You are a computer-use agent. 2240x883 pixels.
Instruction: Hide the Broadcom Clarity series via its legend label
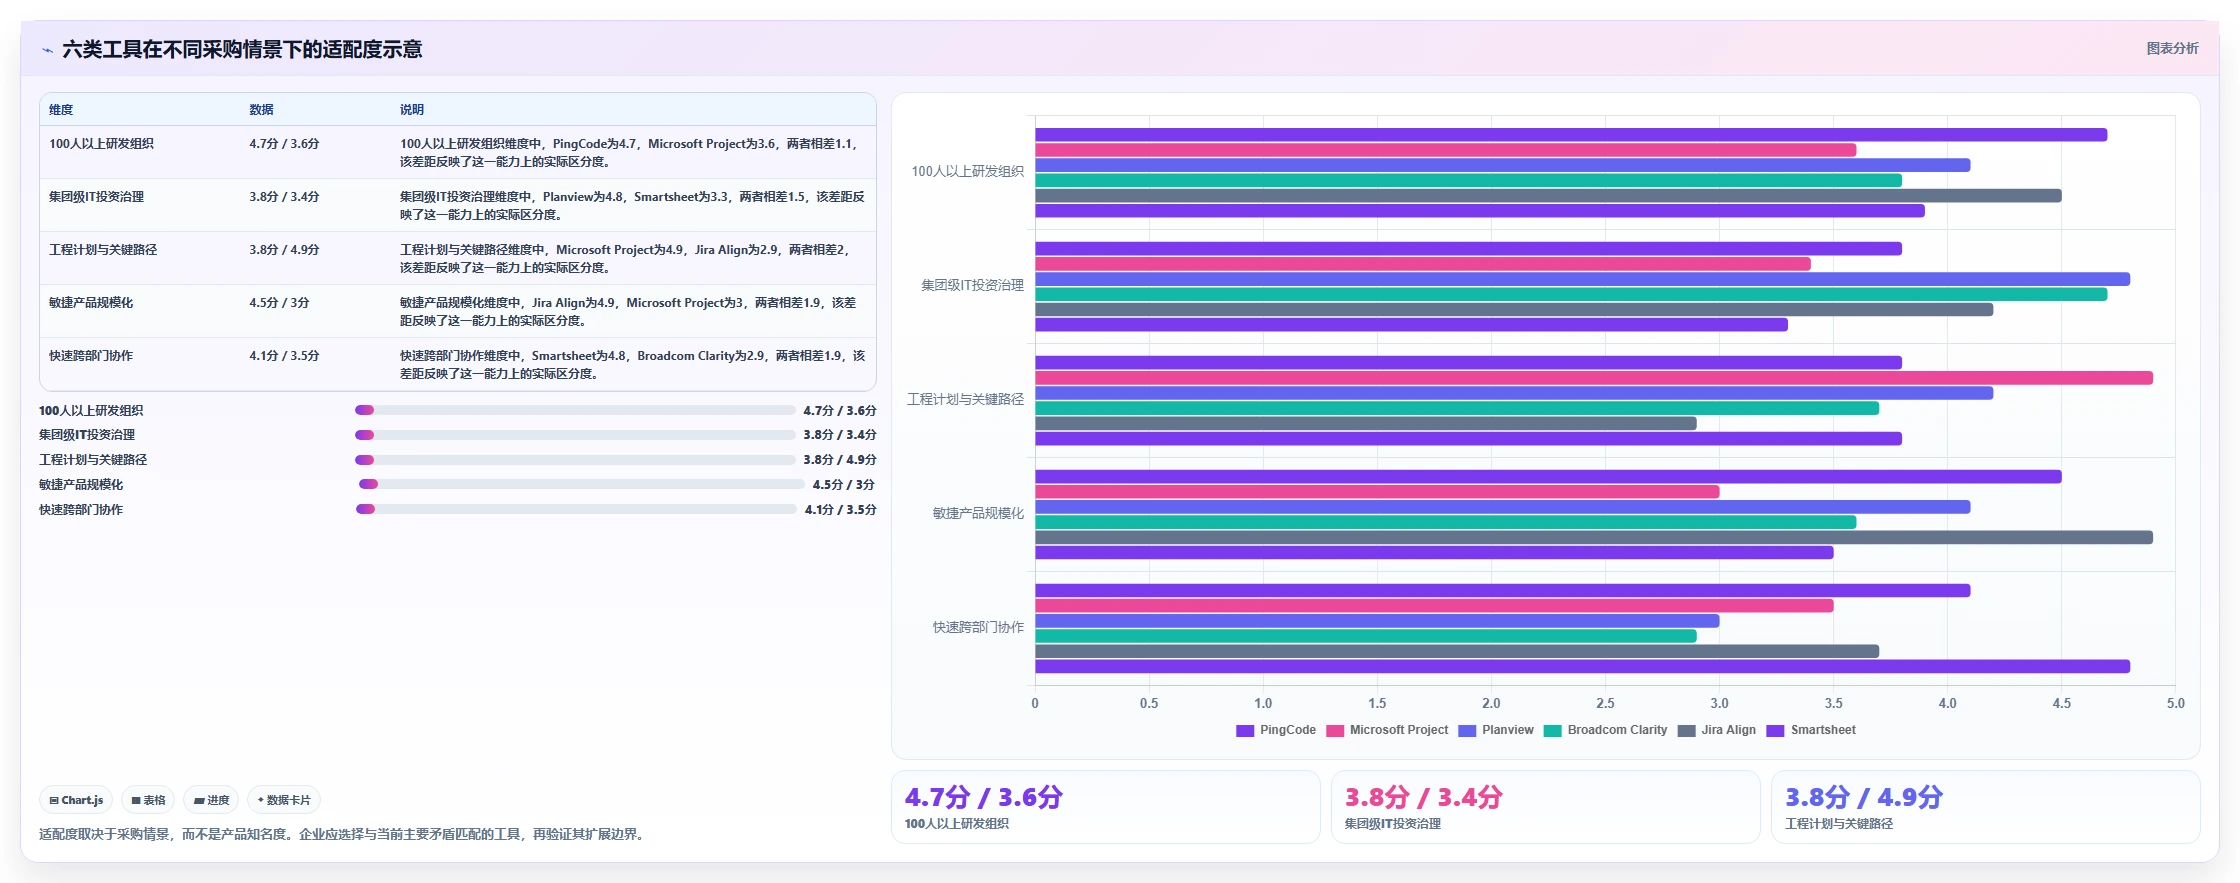pyautogui.click(x=1617, y=730)
